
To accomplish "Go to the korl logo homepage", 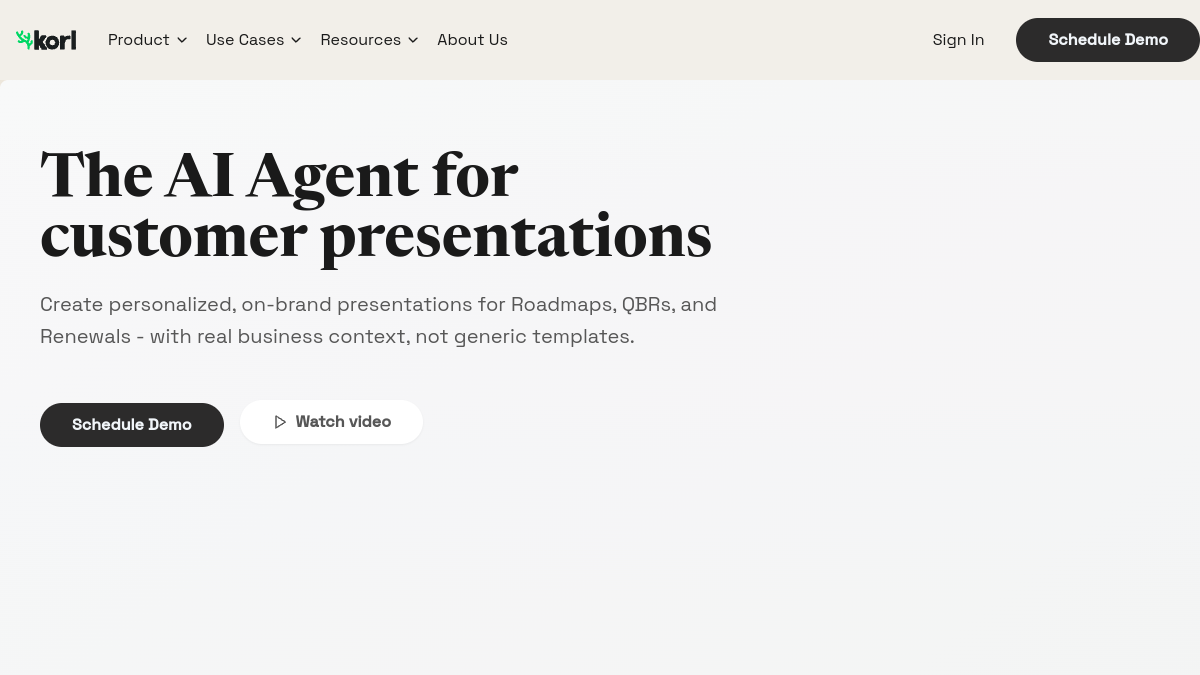I will pos(46,40).
